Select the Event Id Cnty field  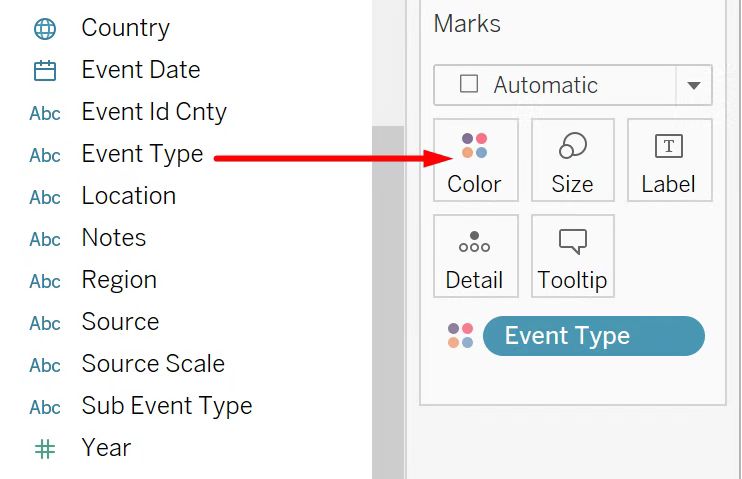(x=154, y=112)
